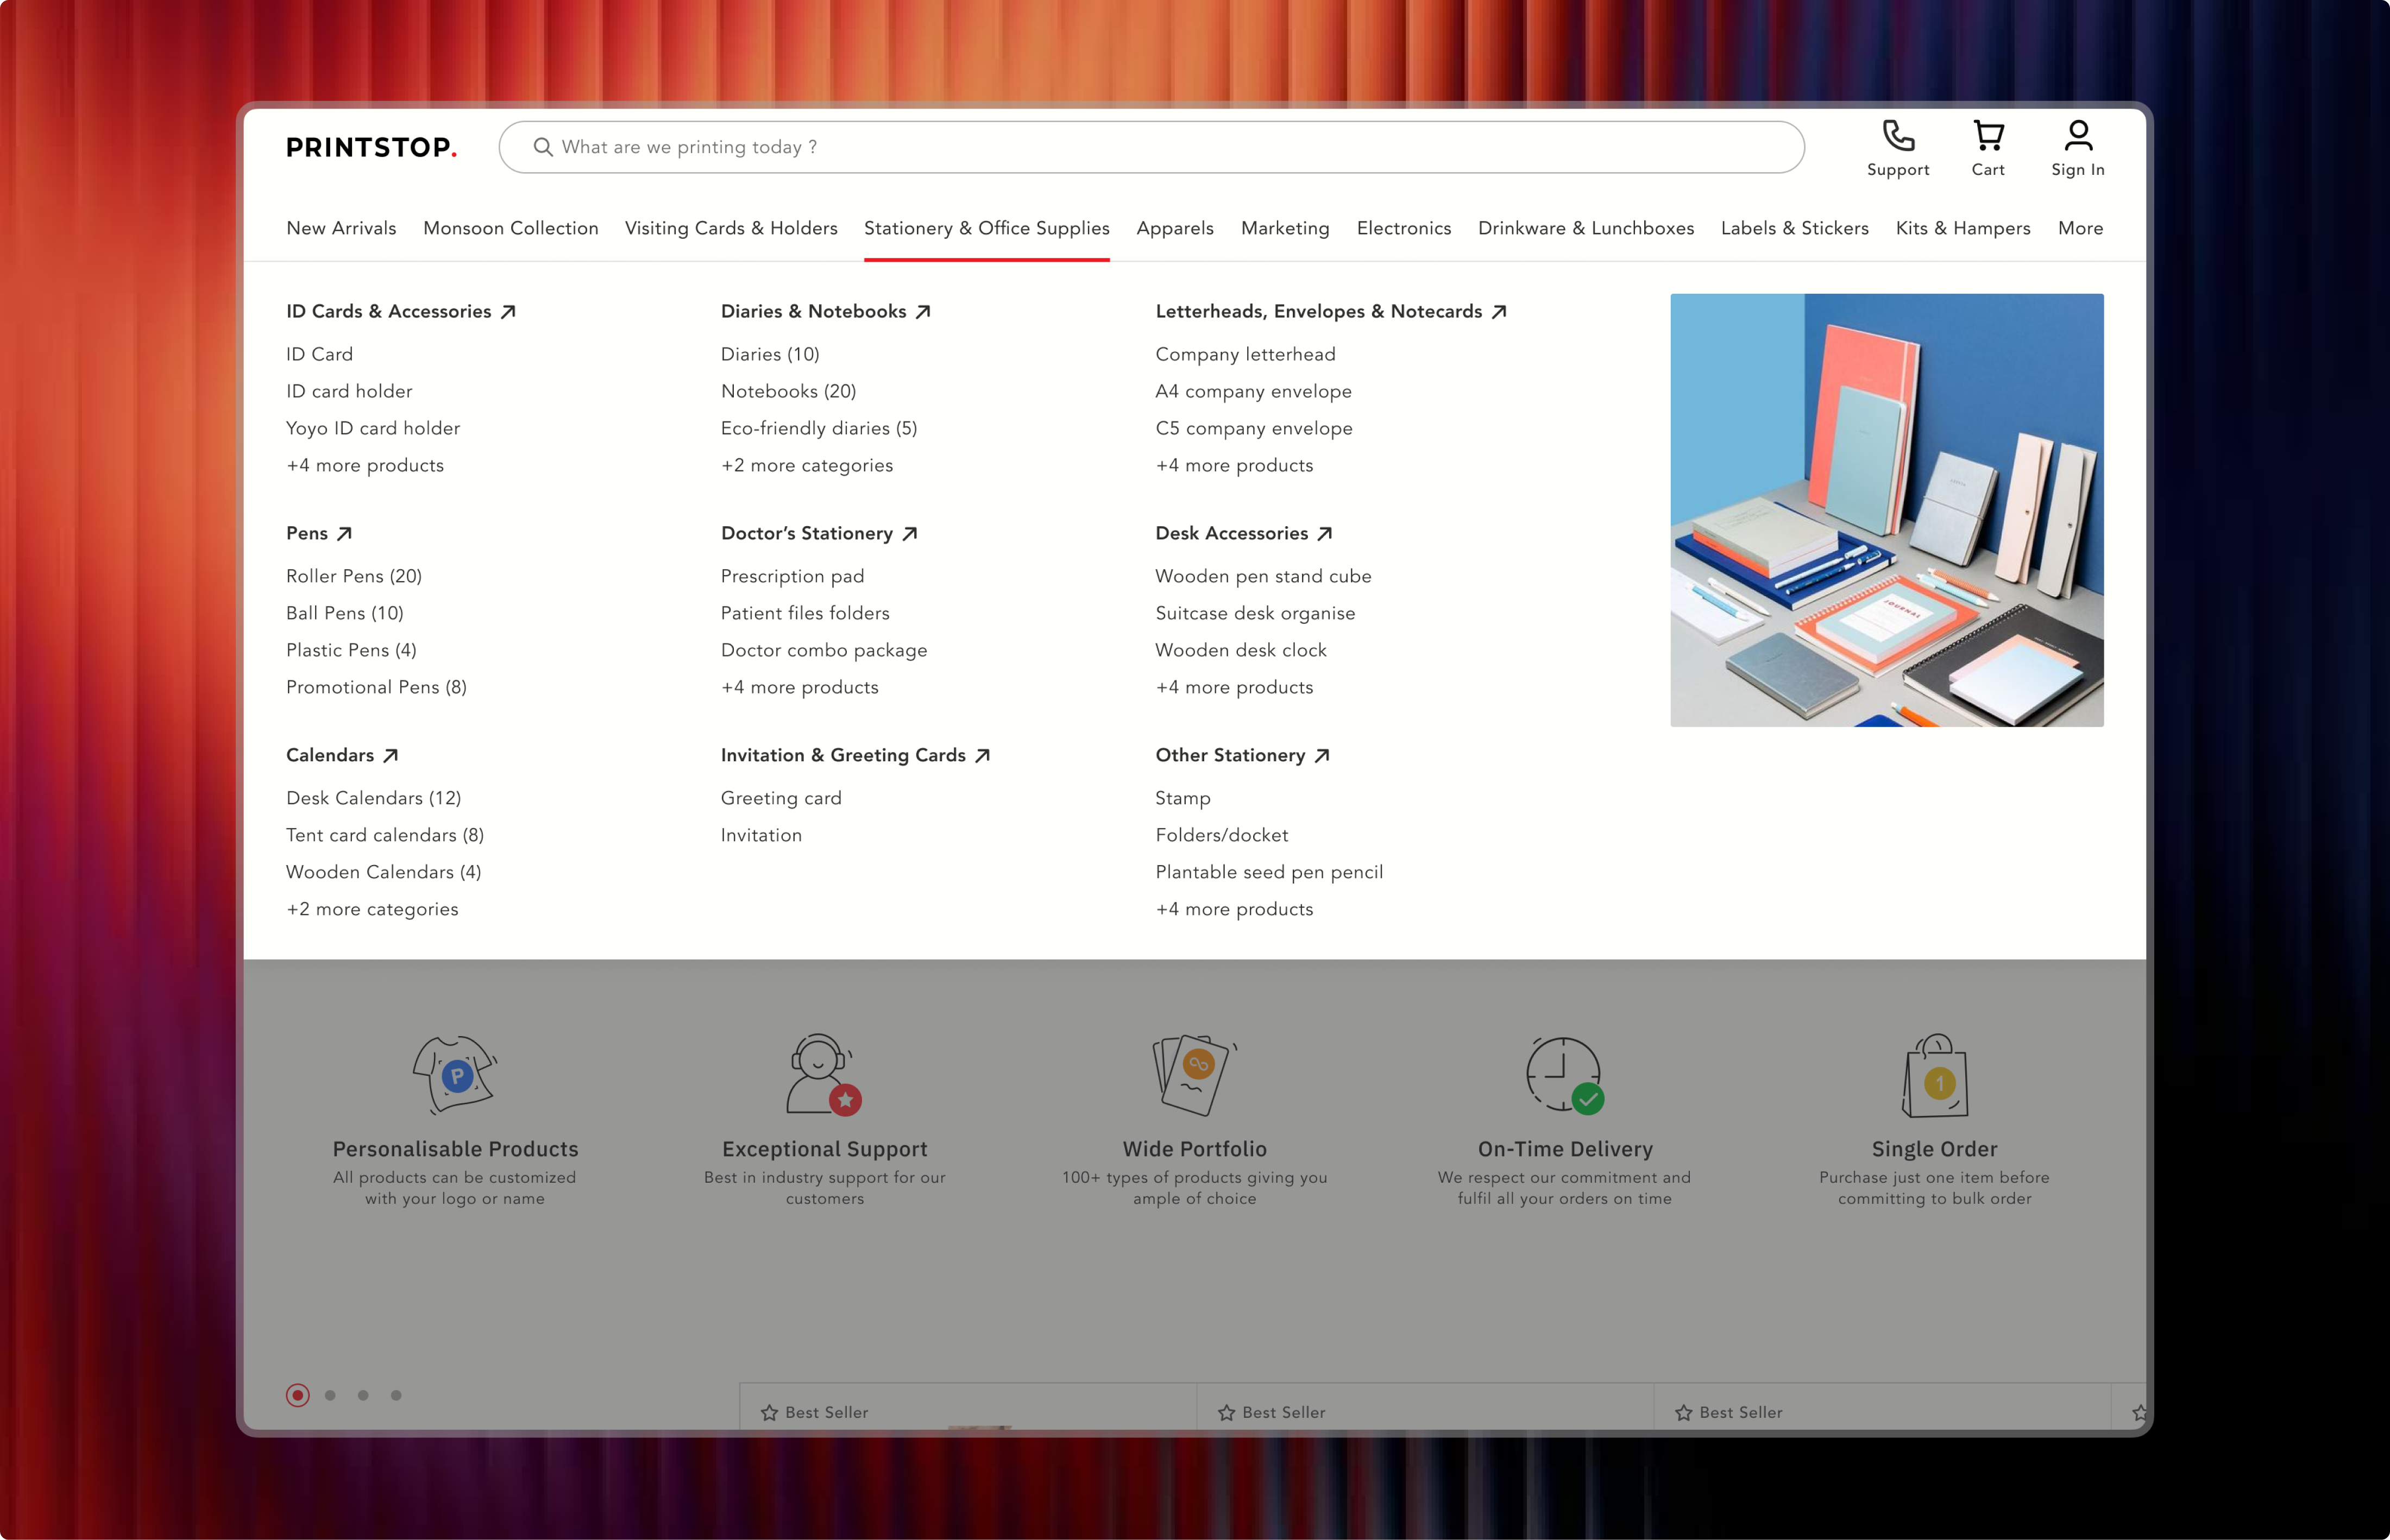Click the search magnifier icon

point(543,147)
